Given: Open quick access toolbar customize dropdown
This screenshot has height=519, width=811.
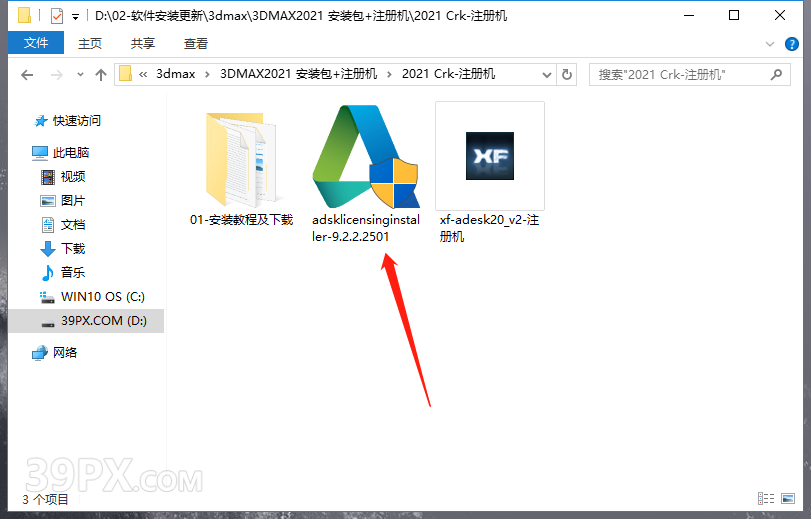Looking at the screenshot, I should [76, 17].
